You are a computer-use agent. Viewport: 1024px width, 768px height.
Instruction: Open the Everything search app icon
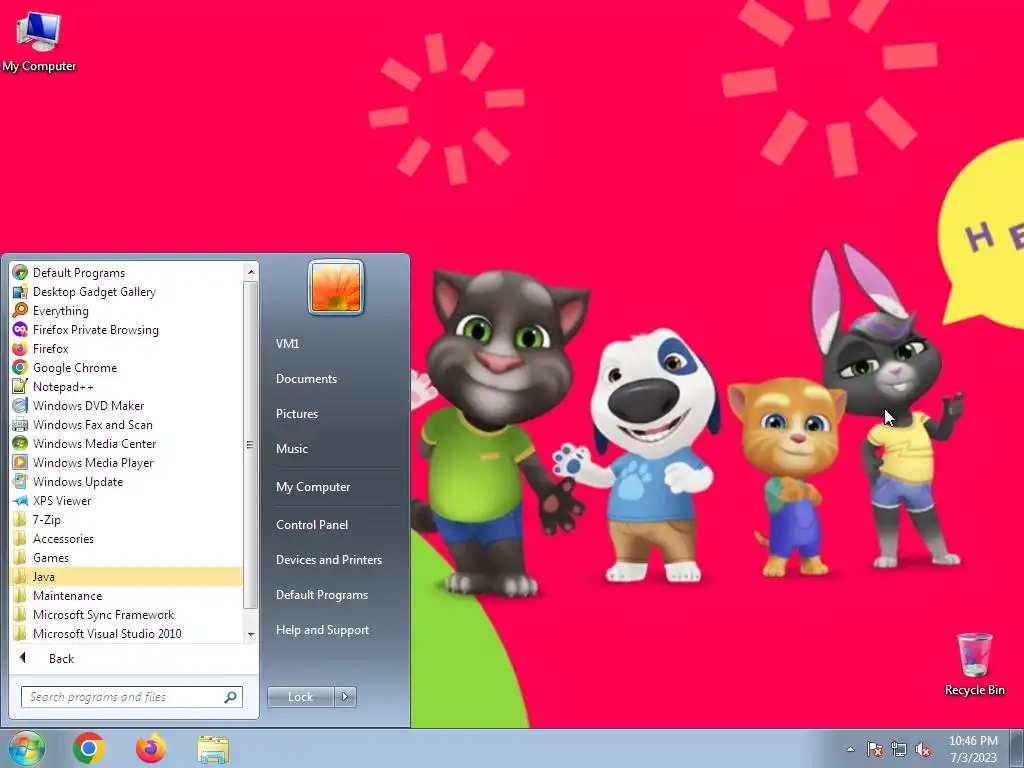(x=20, y=310)
